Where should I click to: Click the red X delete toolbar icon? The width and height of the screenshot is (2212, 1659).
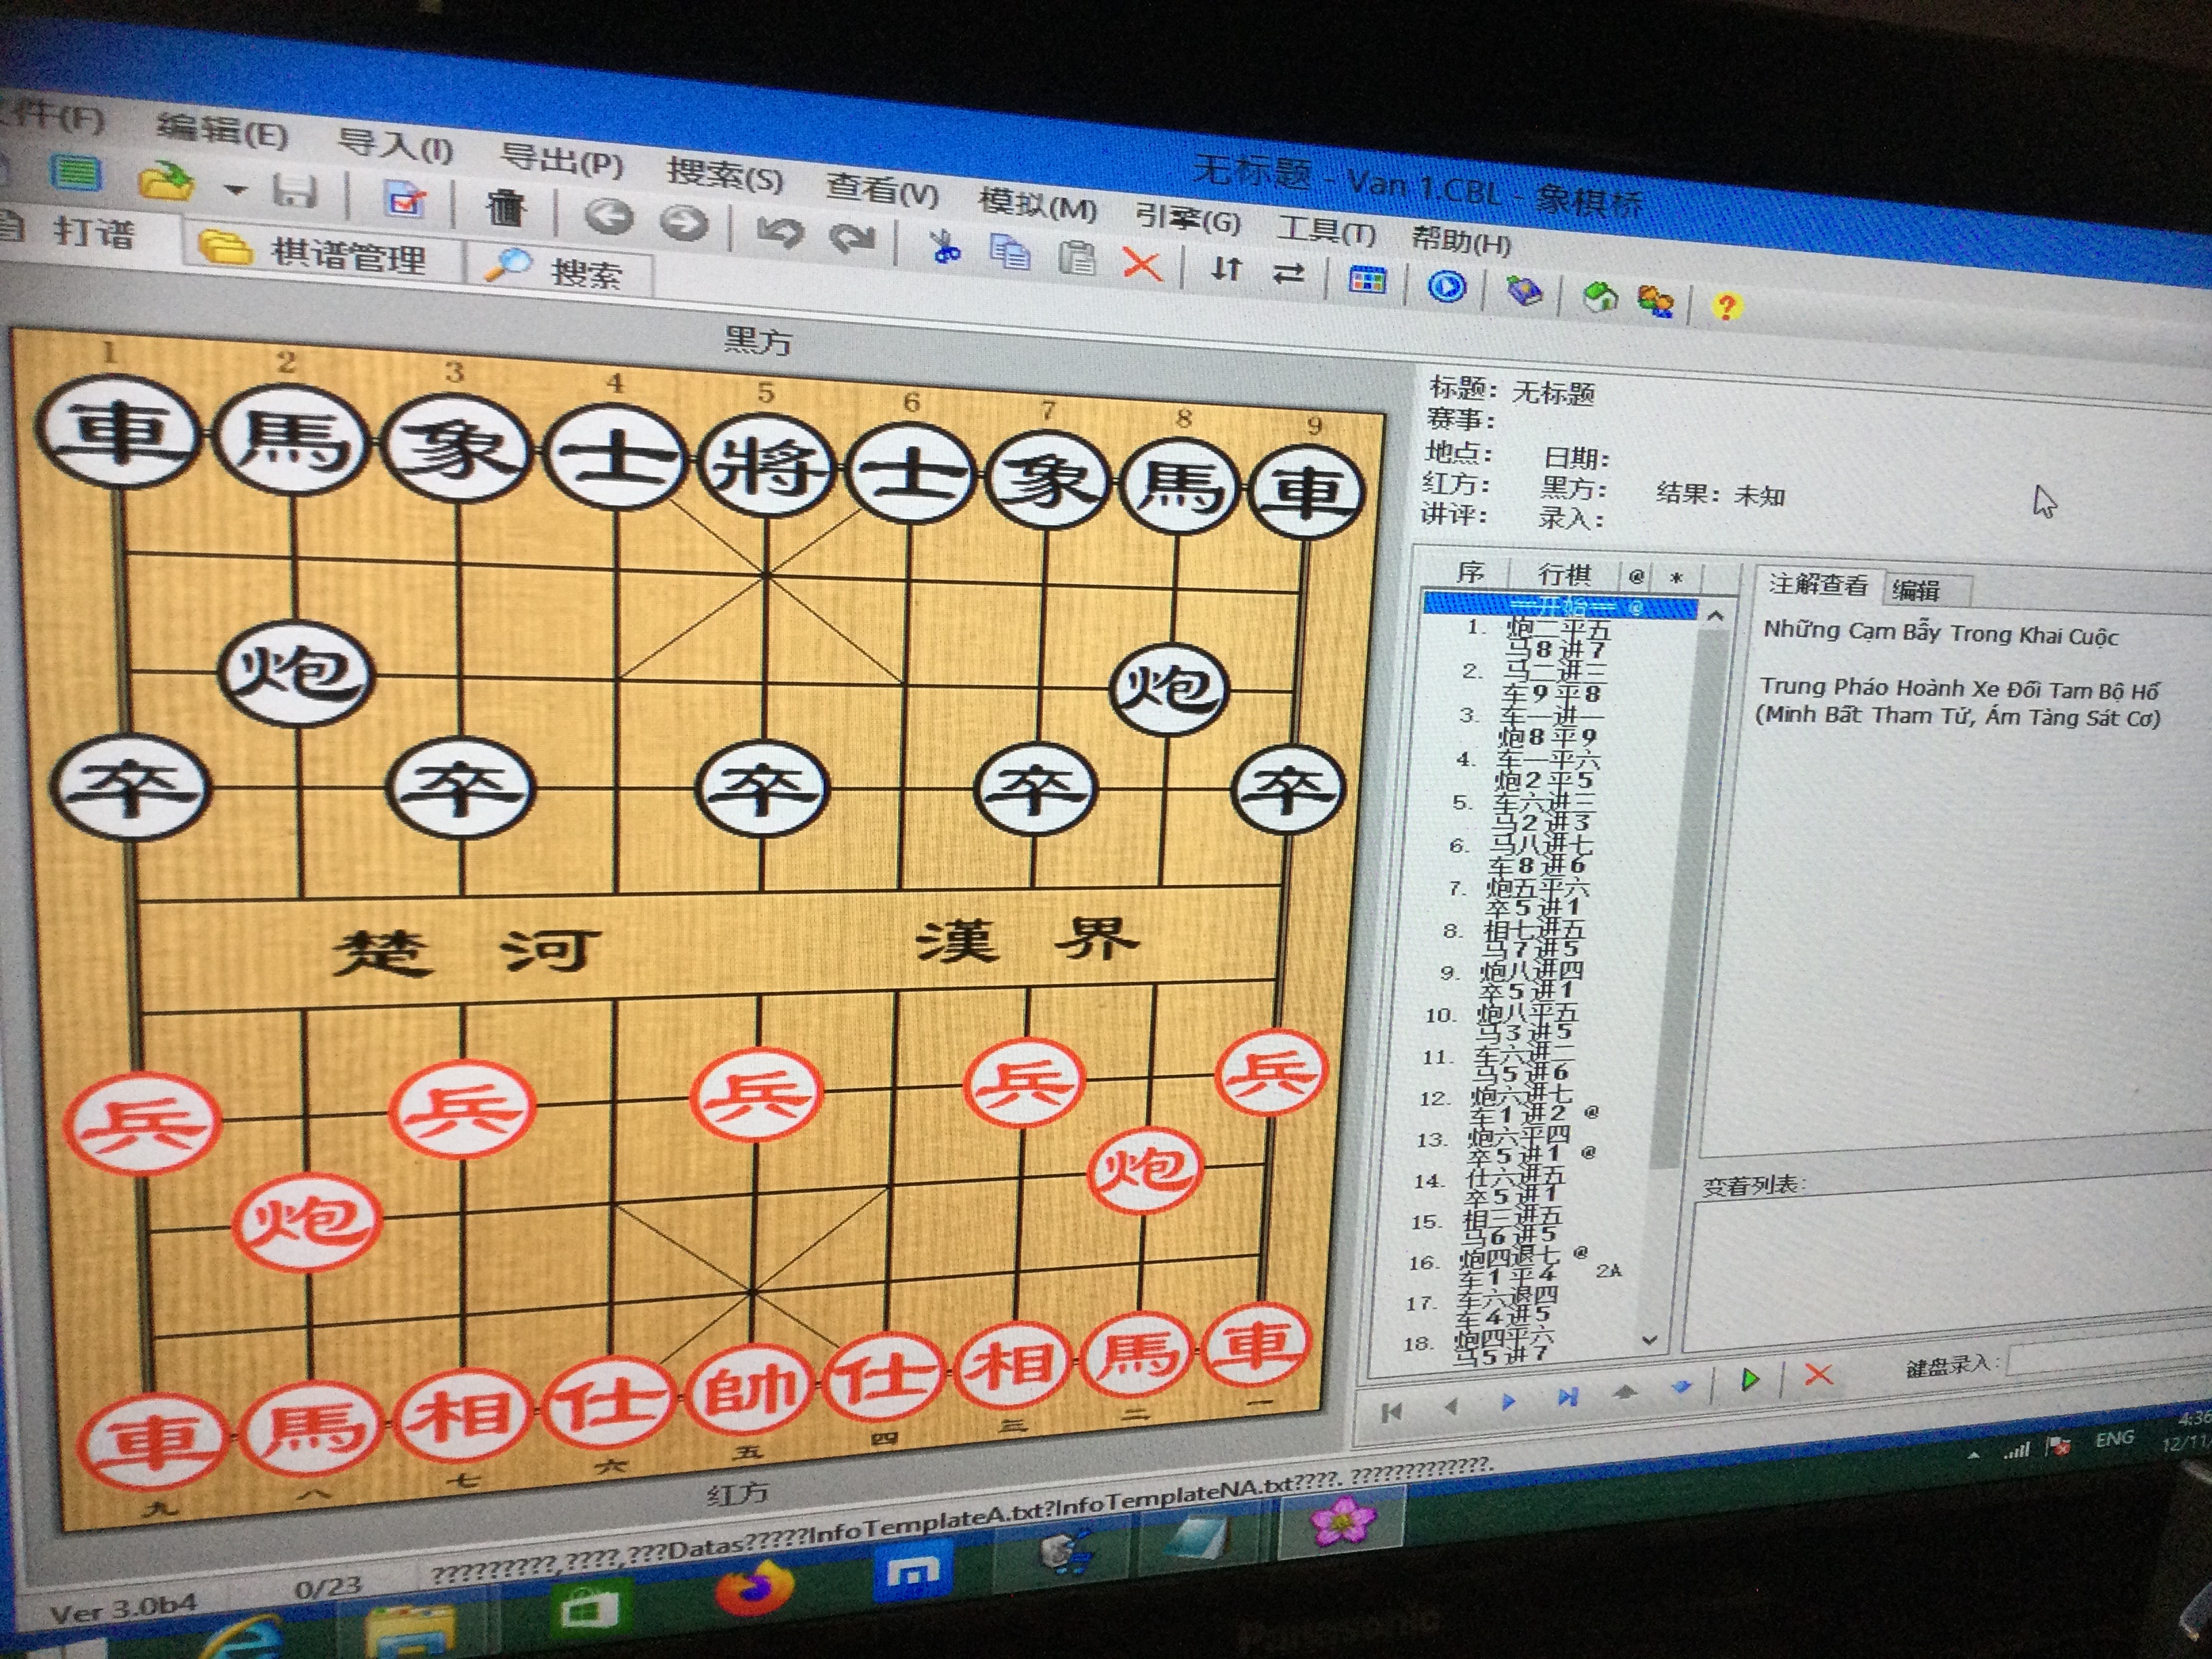tap(1142, 264)
